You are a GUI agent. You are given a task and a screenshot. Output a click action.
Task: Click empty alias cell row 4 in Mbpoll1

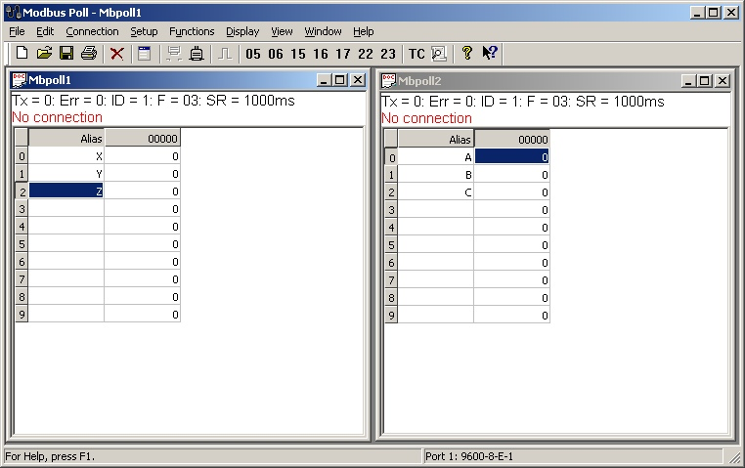pos(66,227)
